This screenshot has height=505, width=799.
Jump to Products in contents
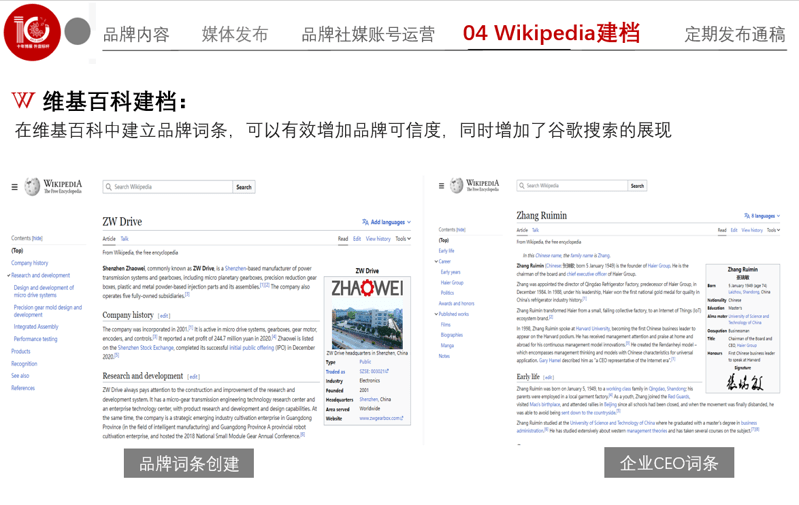click(21, 352)
